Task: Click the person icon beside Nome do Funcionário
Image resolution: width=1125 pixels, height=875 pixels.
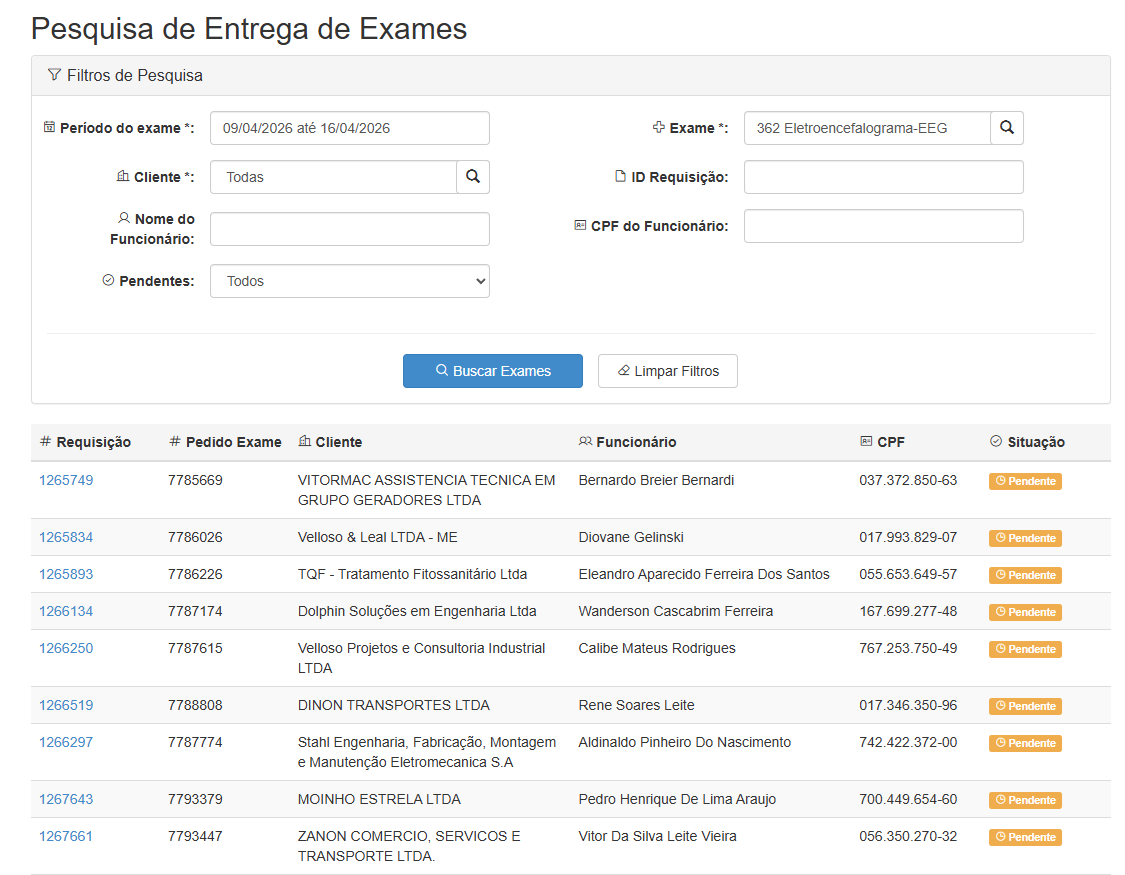Action: pyautogui.click(x=124, y=217)
